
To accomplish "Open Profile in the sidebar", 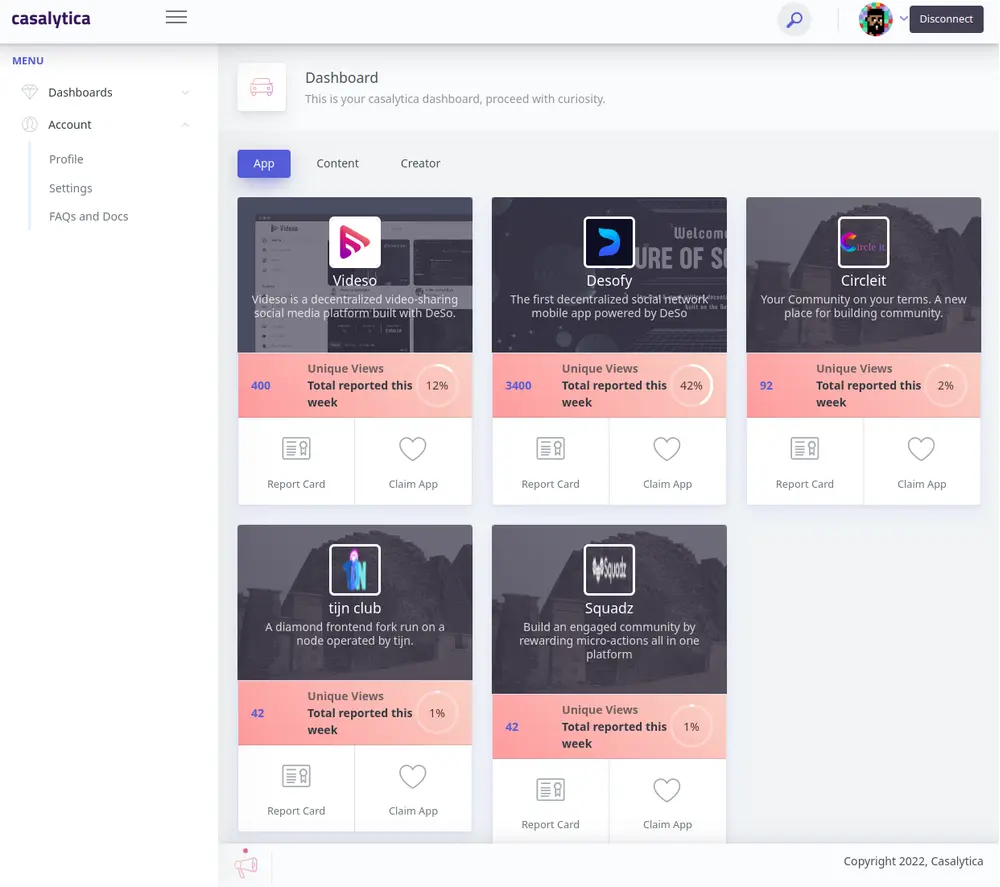I will coord(66,159).
